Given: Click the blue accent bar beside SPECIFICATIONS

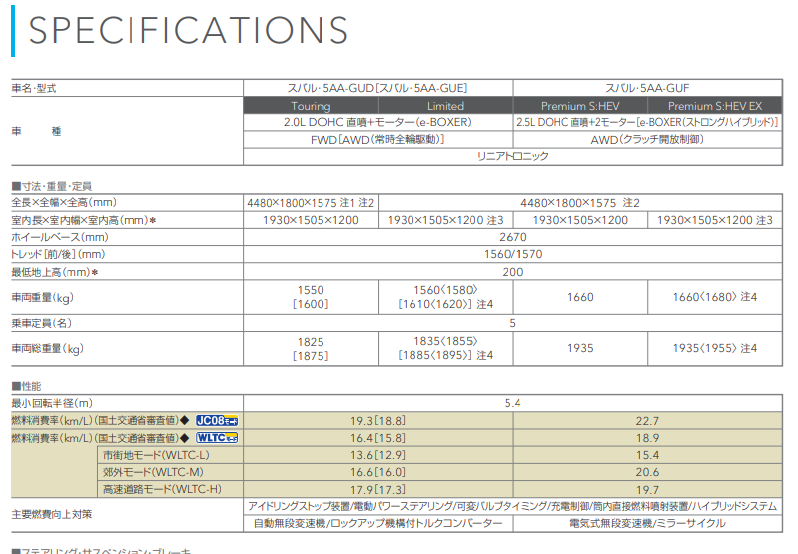Looking at the screenshot, I should [12, 30].
